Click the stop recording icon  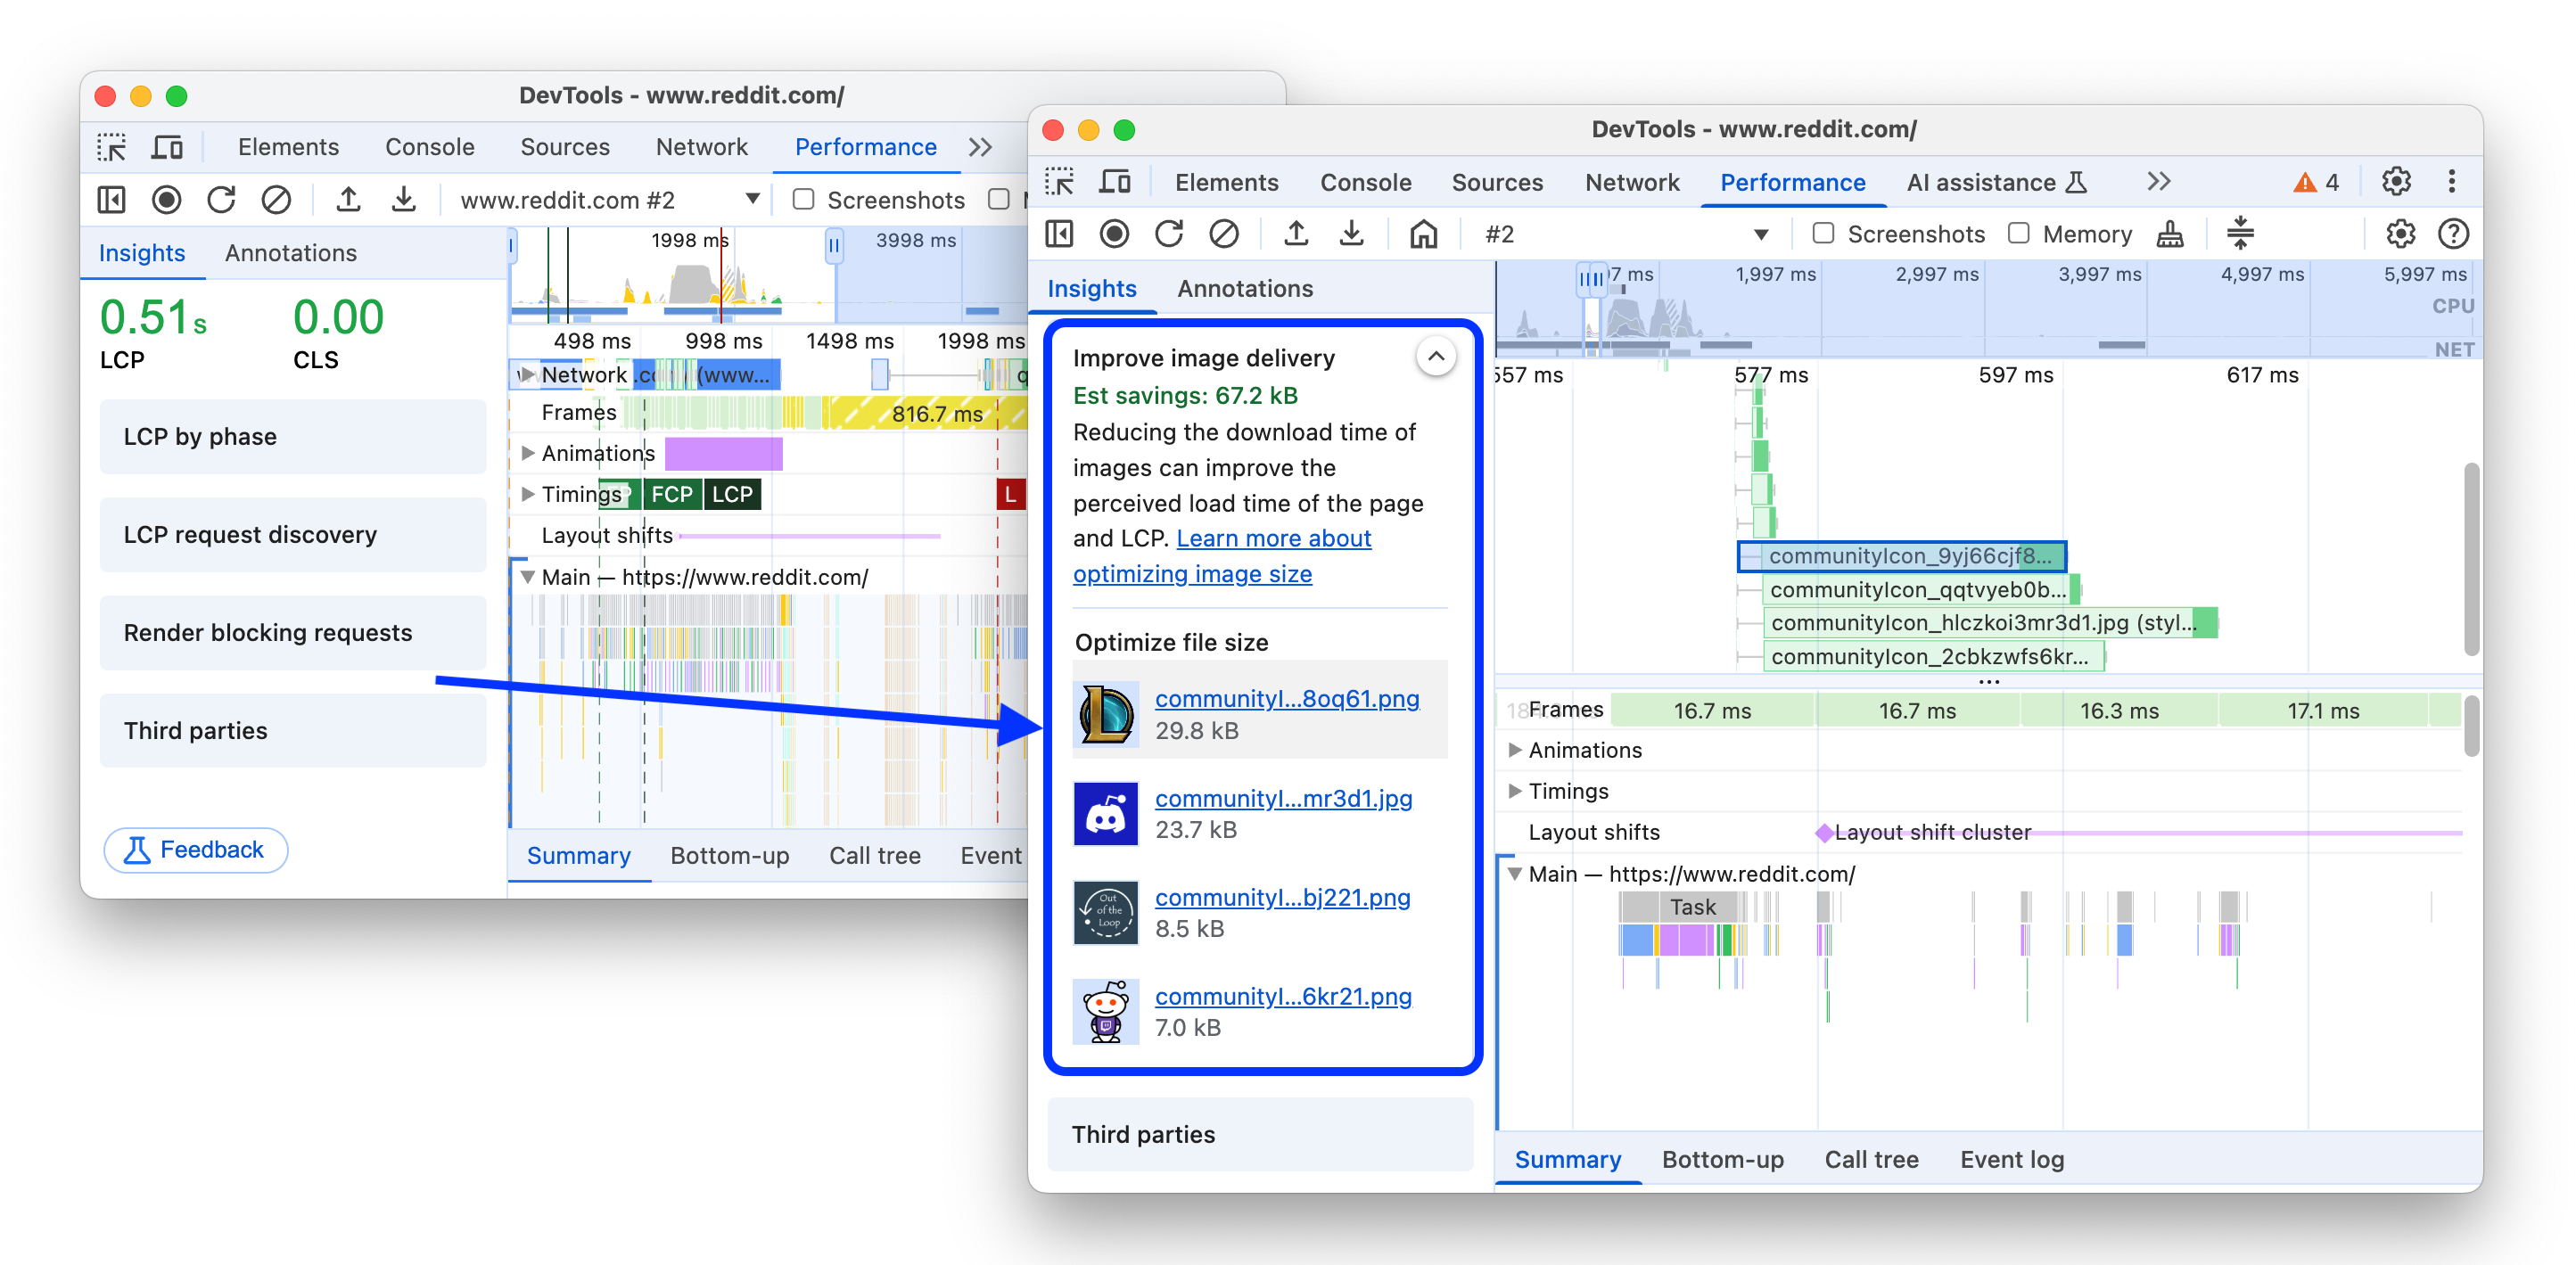[1117, 234]
